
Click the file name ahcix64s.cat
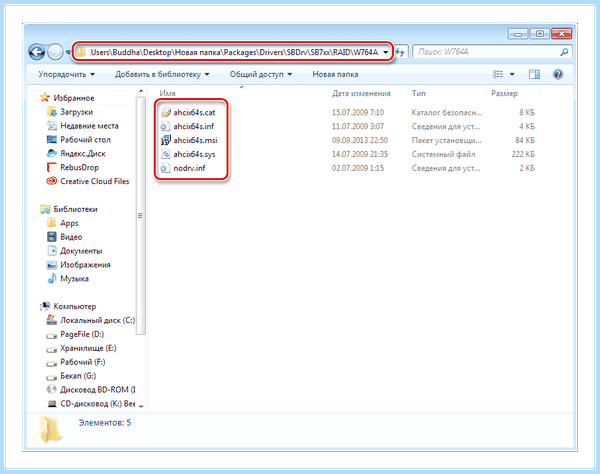pyautogui.click(x=194, y=112)
